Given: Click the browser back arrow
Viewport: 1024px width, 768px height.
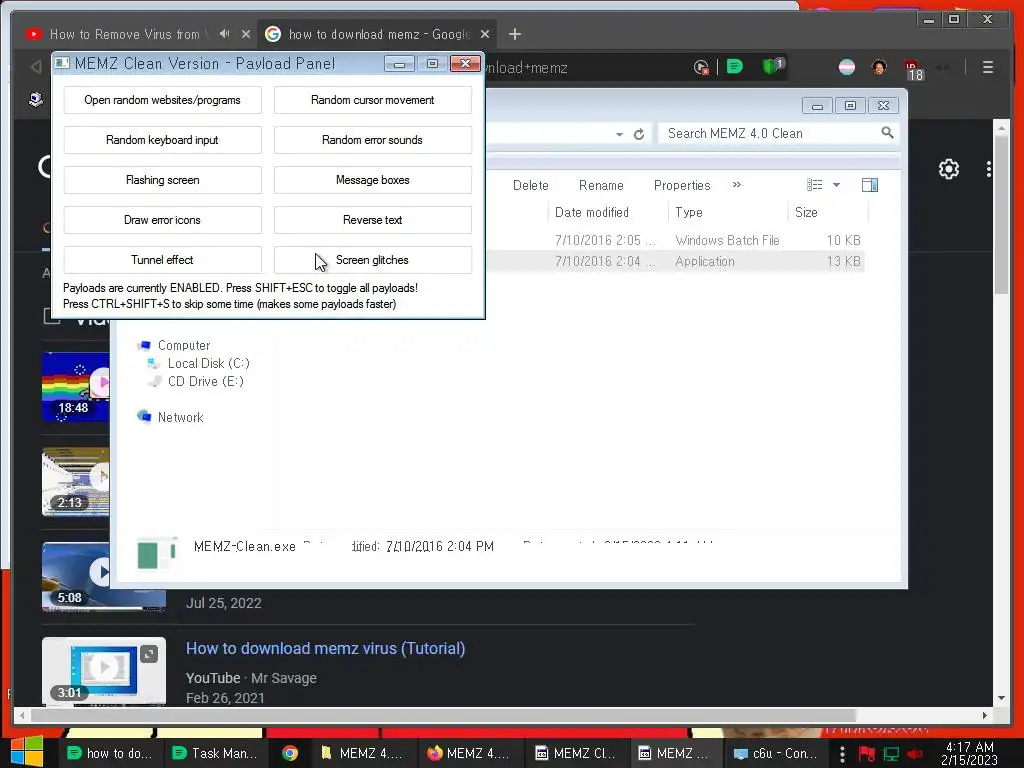Looking at the screenshot, I should click(35, 66).
